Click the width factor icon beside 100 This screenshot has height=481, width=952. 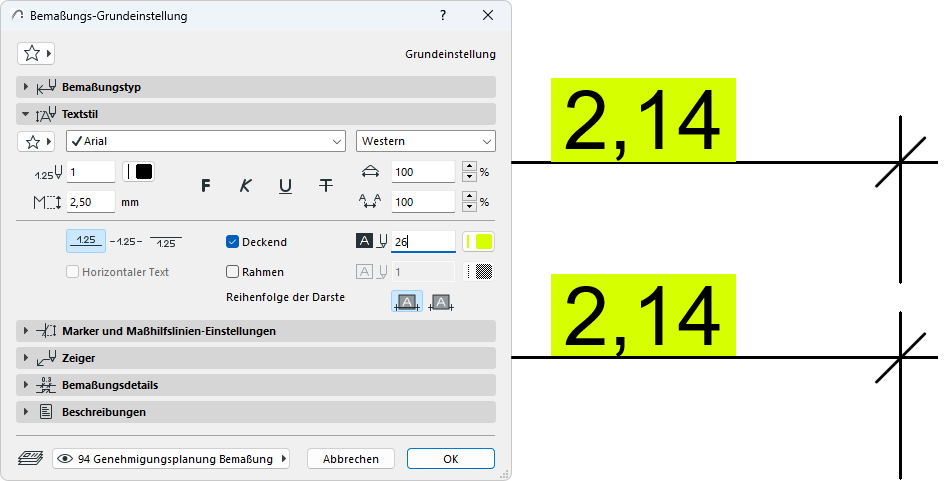click(x=370, y=172)
